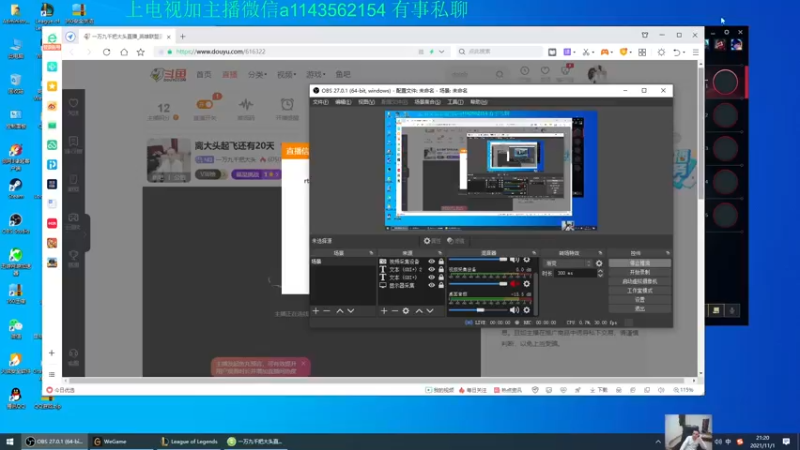Screen dimensions: 800x450
Task: Expand the scissors screenshot tool dropdown in browser
Action: (593, 52)
